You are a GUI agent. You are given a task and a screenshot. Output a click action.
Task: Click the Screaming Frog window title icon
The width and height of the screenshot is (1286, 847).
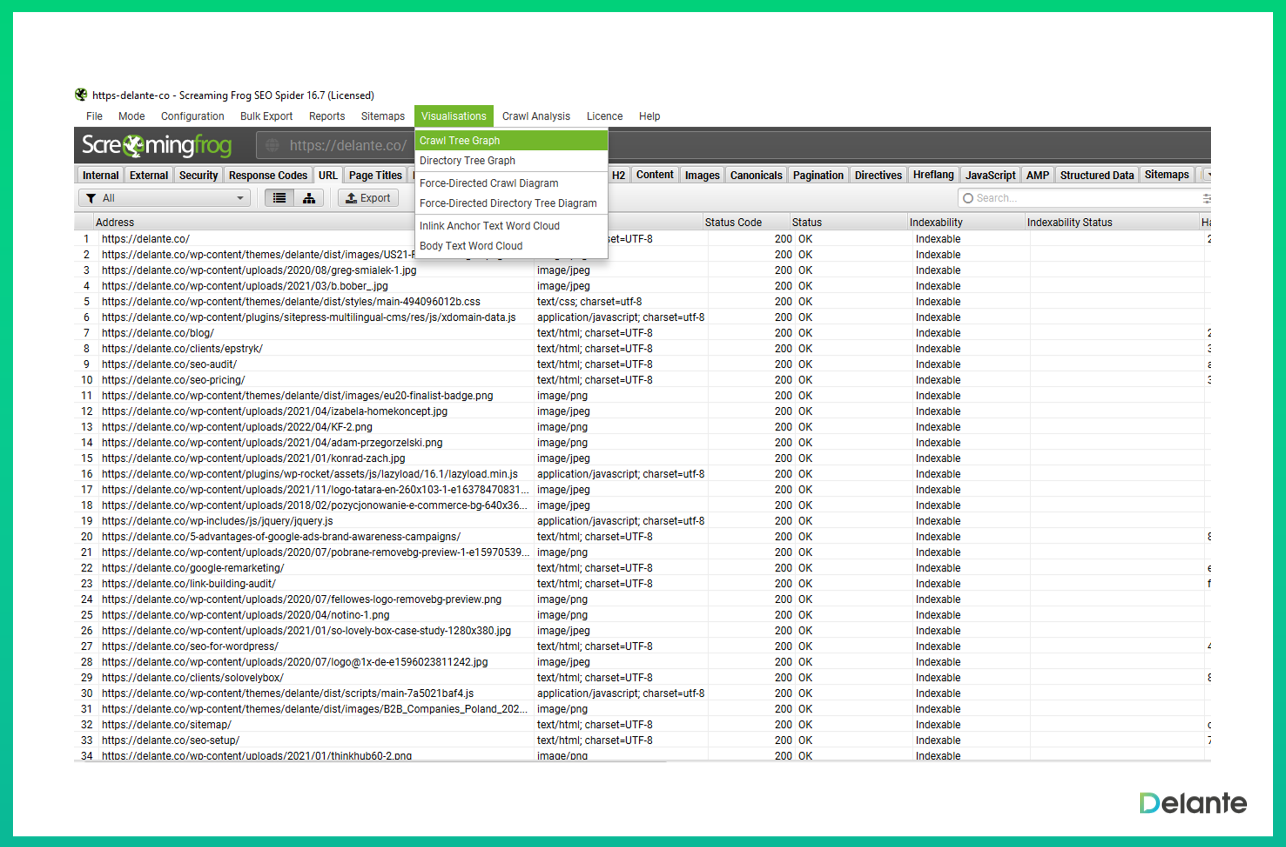point(81,96)
